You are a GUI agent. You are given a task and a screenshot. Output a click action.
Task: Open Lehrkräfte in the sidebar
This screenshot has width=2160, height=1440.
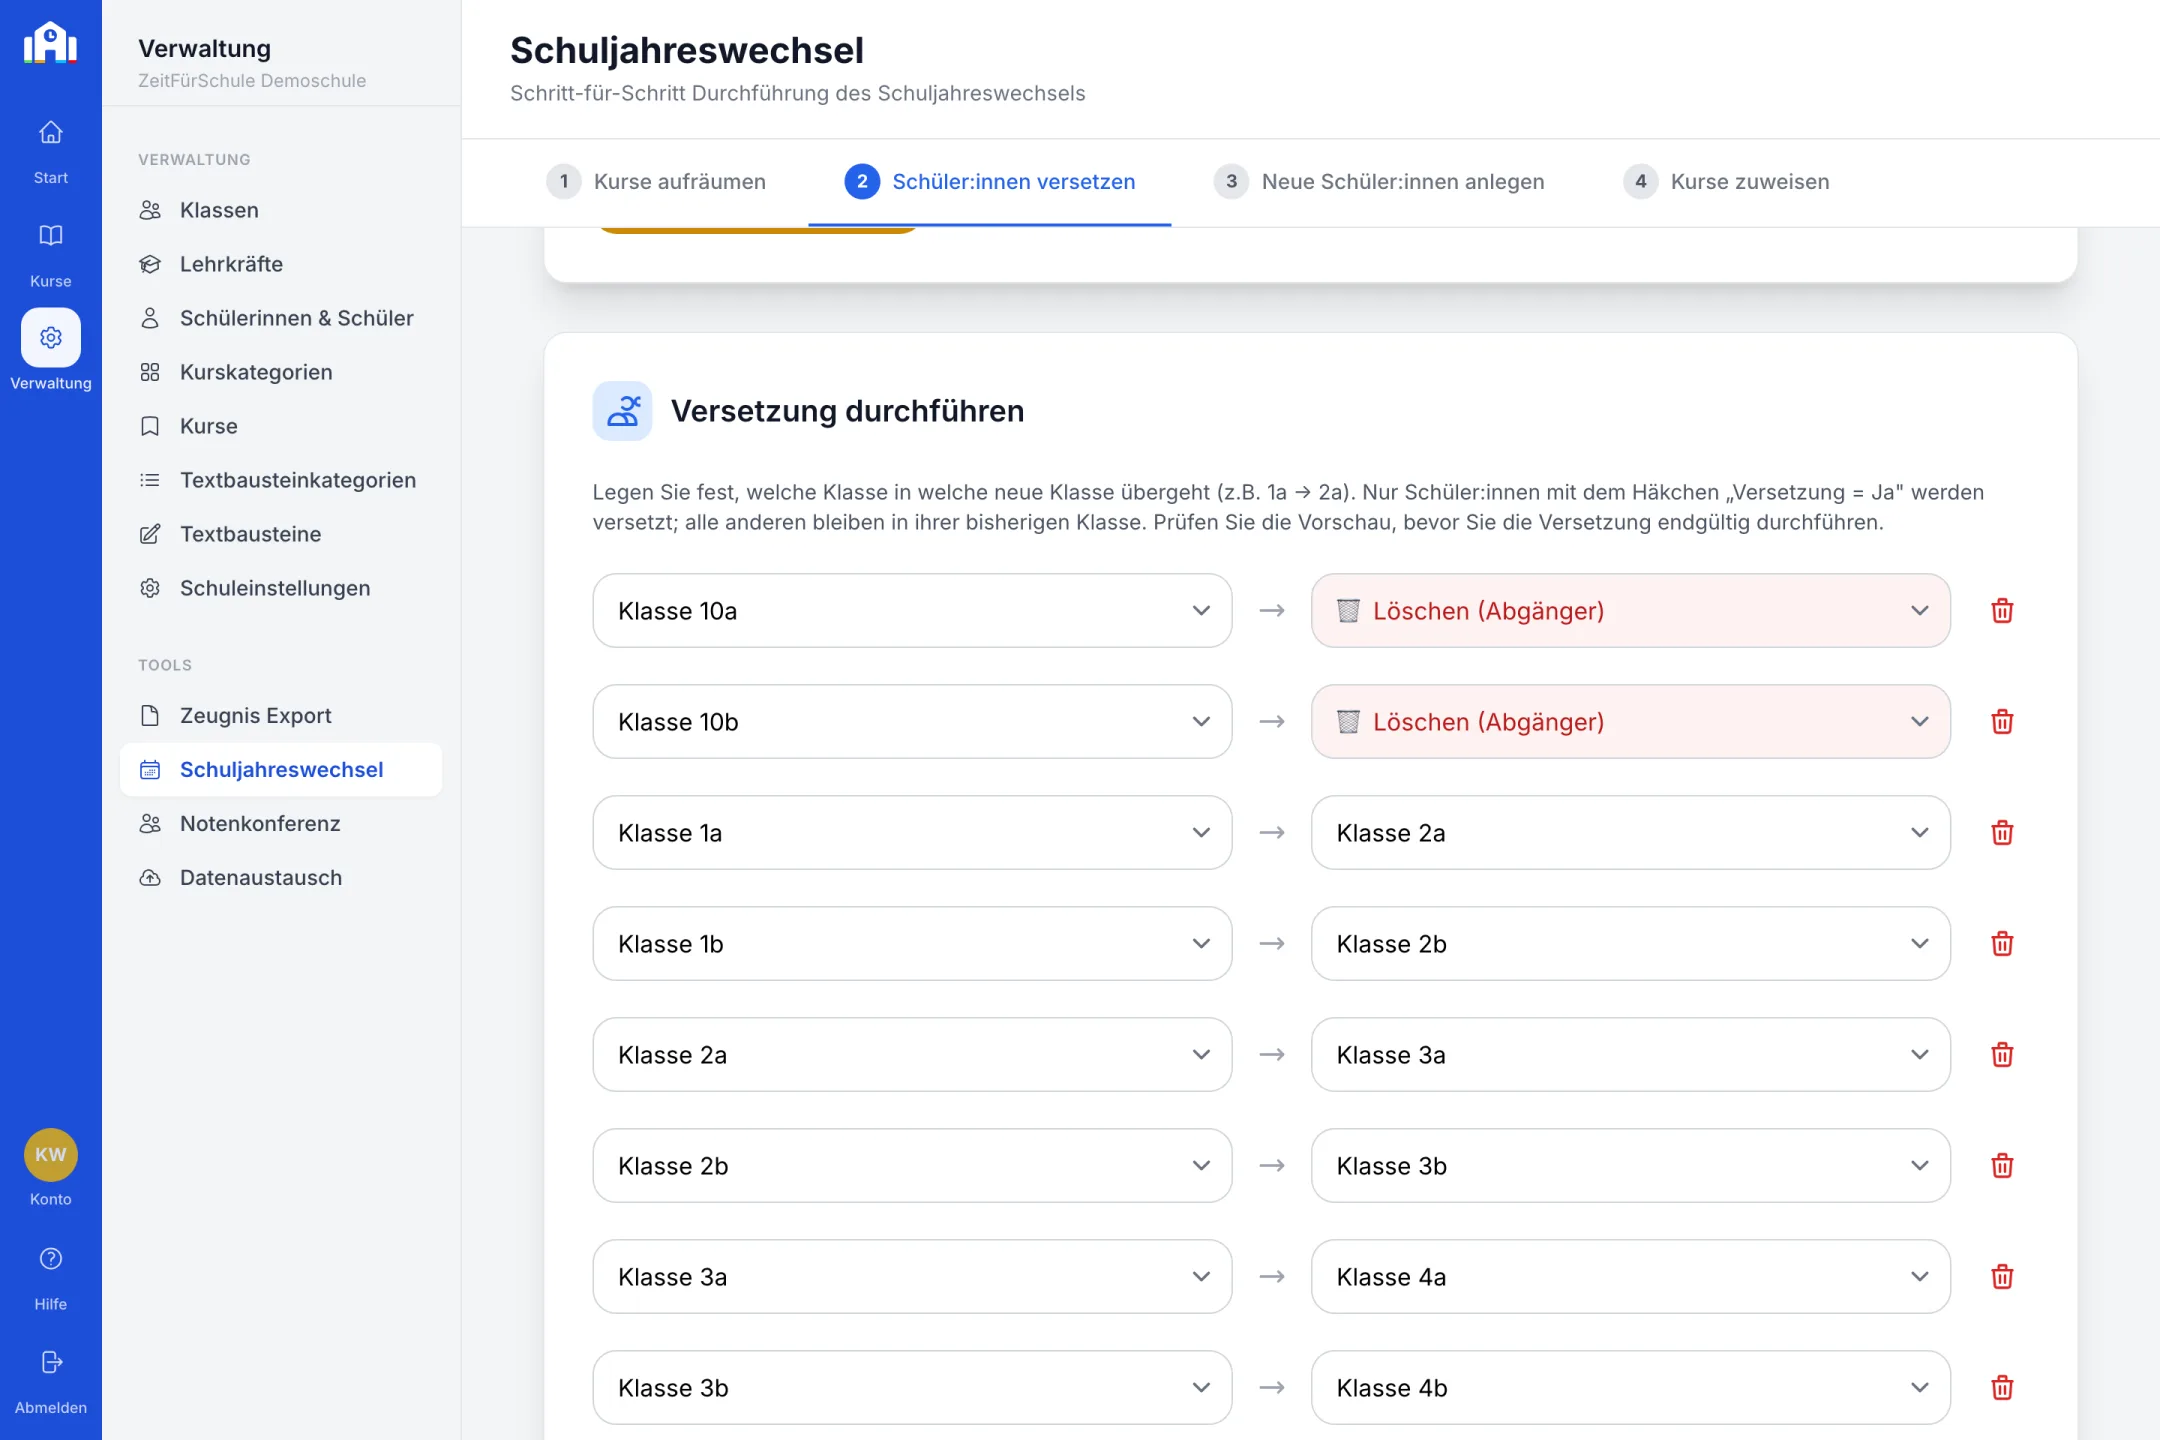click(x=281, y=264)
